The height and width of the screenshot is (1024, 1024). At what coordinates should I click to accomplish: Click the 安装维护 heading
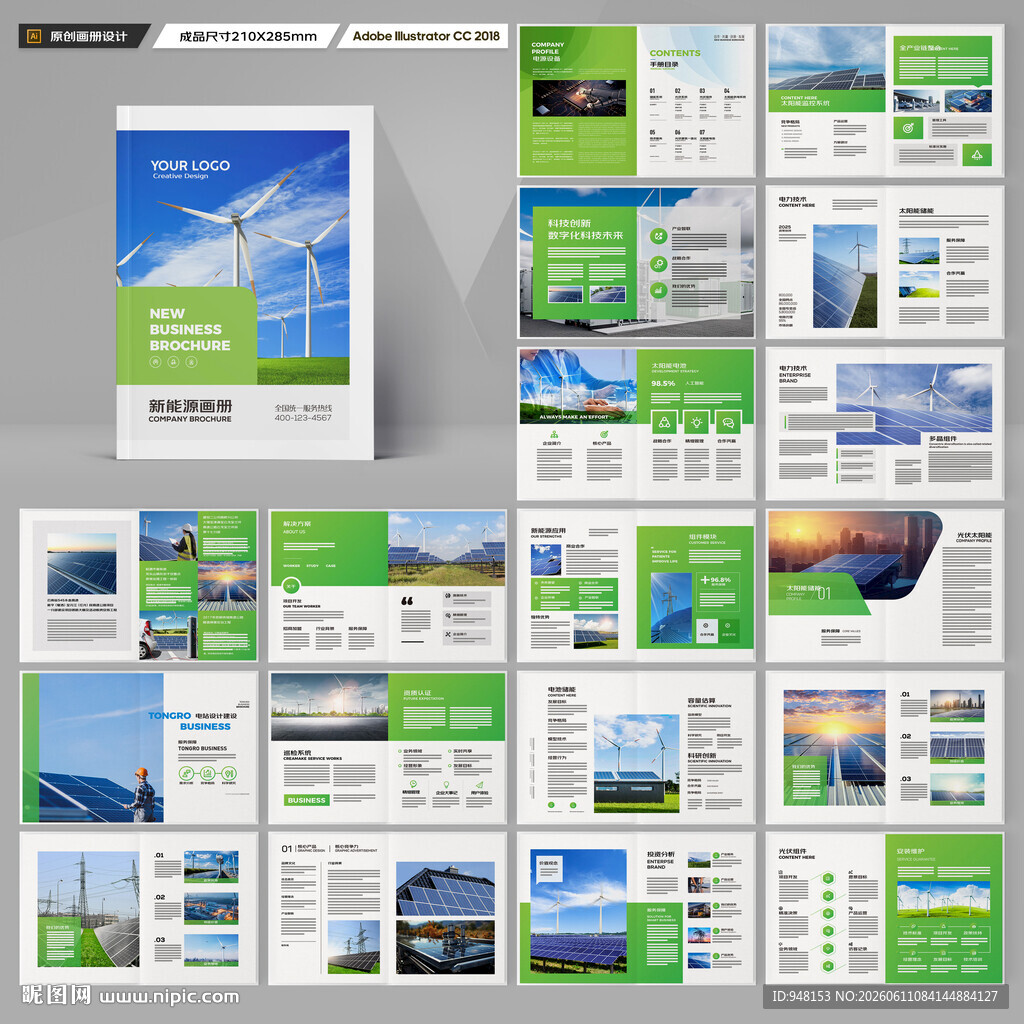pos(910,852)
